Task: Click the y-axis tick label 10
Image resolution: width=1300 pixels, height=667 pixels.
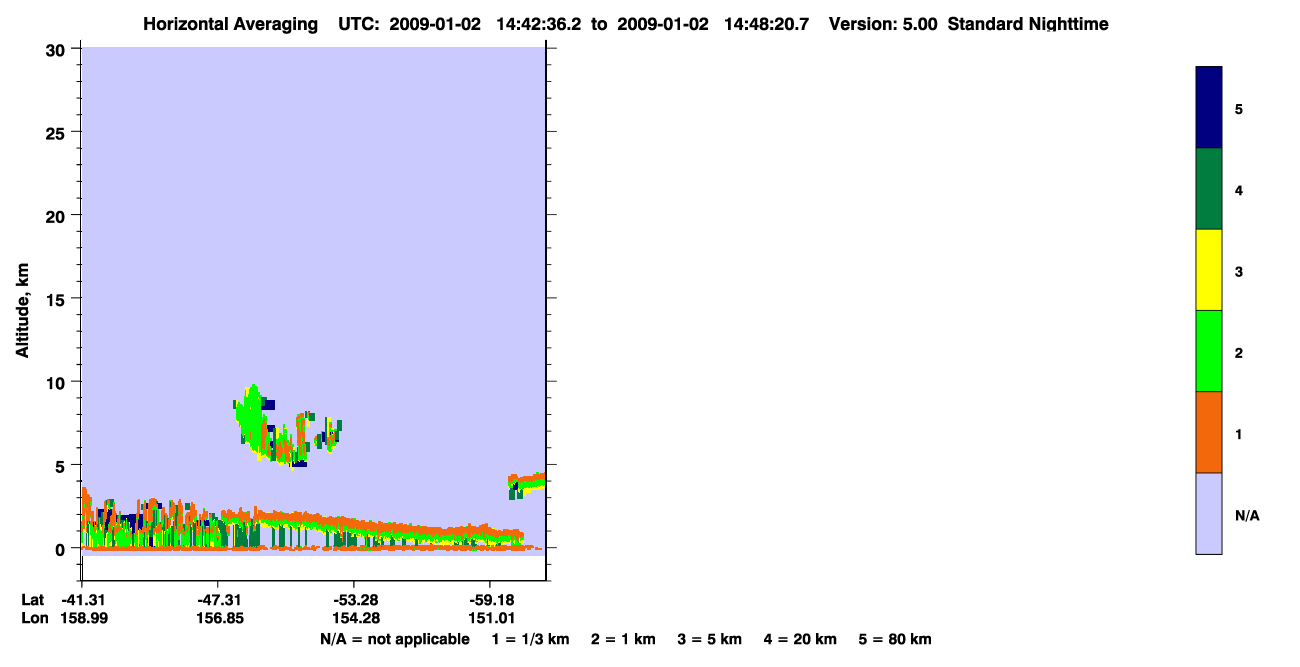Action: pos(58,382)
